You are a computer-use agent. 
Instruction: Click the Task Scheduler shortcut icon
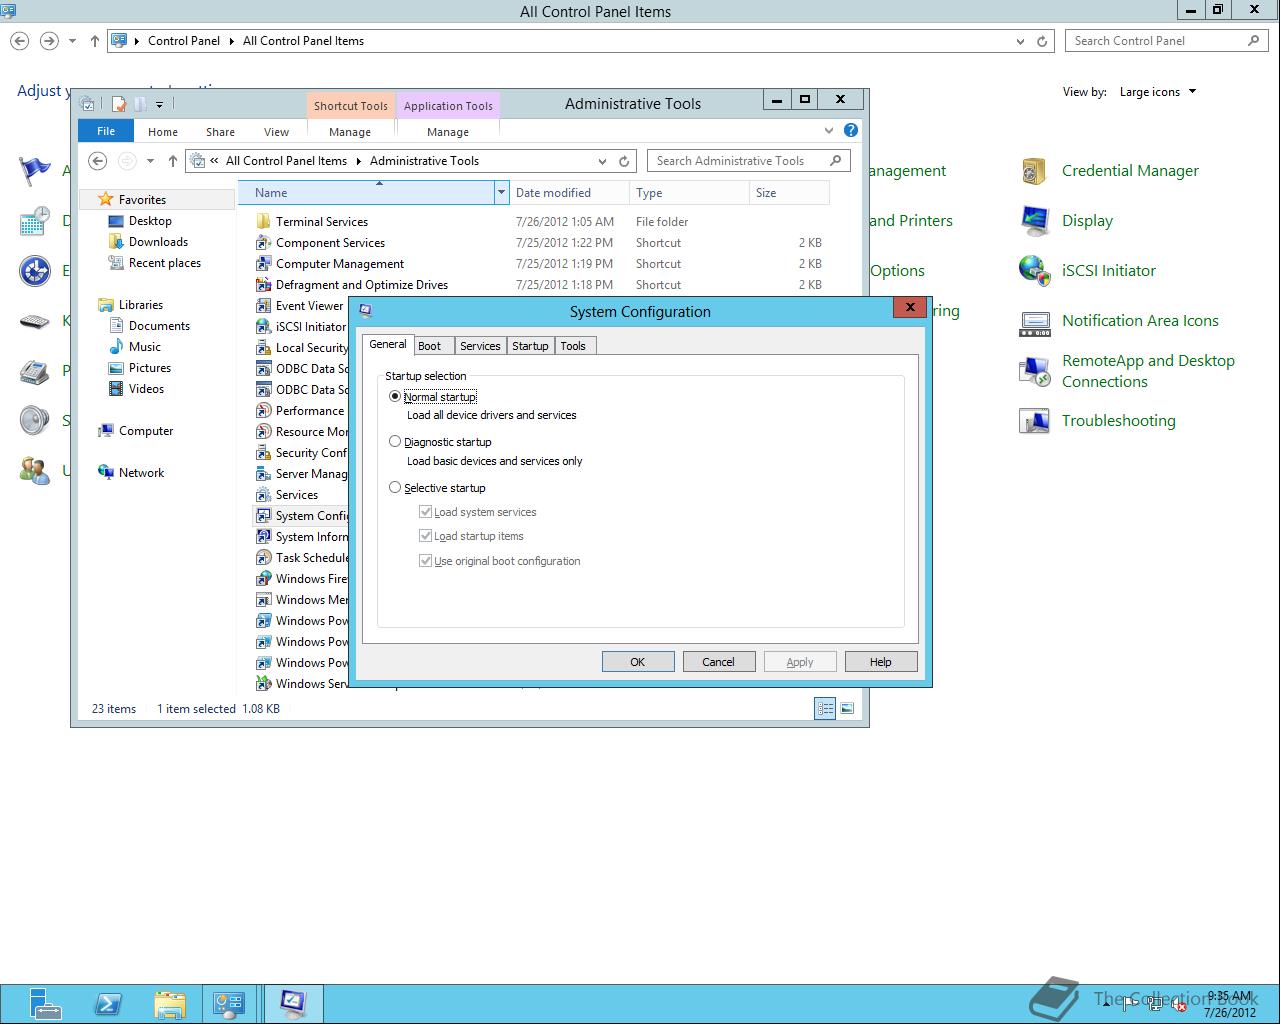(263, 558)
